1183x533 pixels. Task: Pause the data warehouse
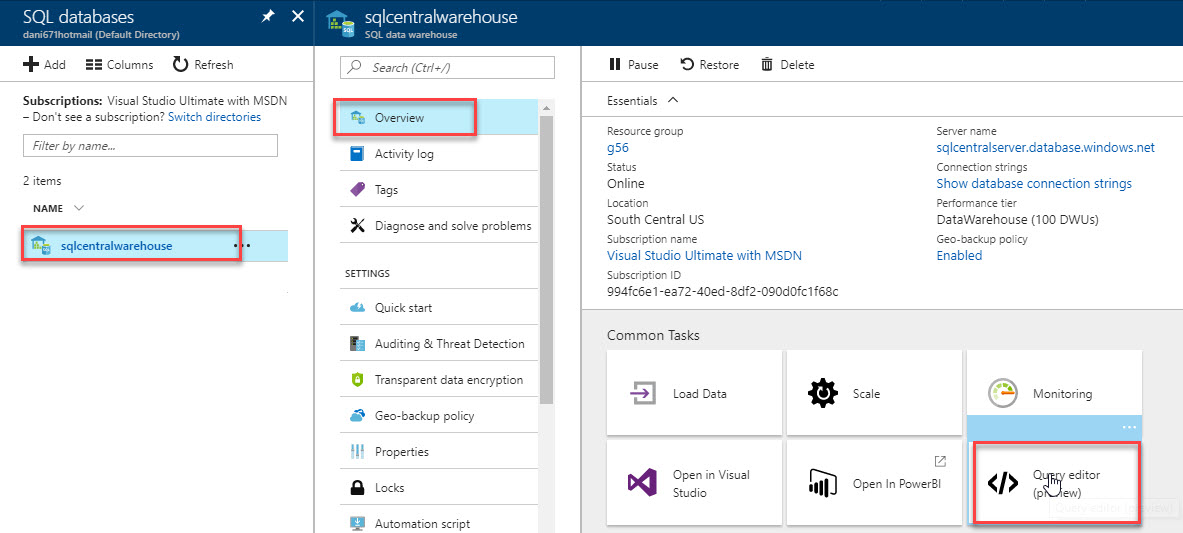click(634, 64)
